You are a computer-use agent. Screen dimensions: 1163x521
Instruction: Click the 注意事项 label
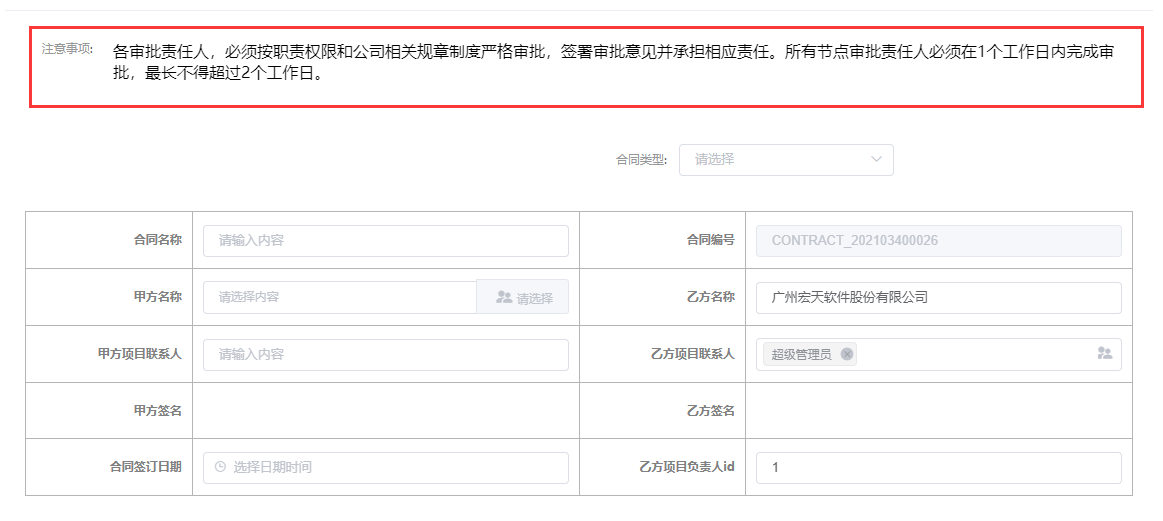[x=67, y=48]
